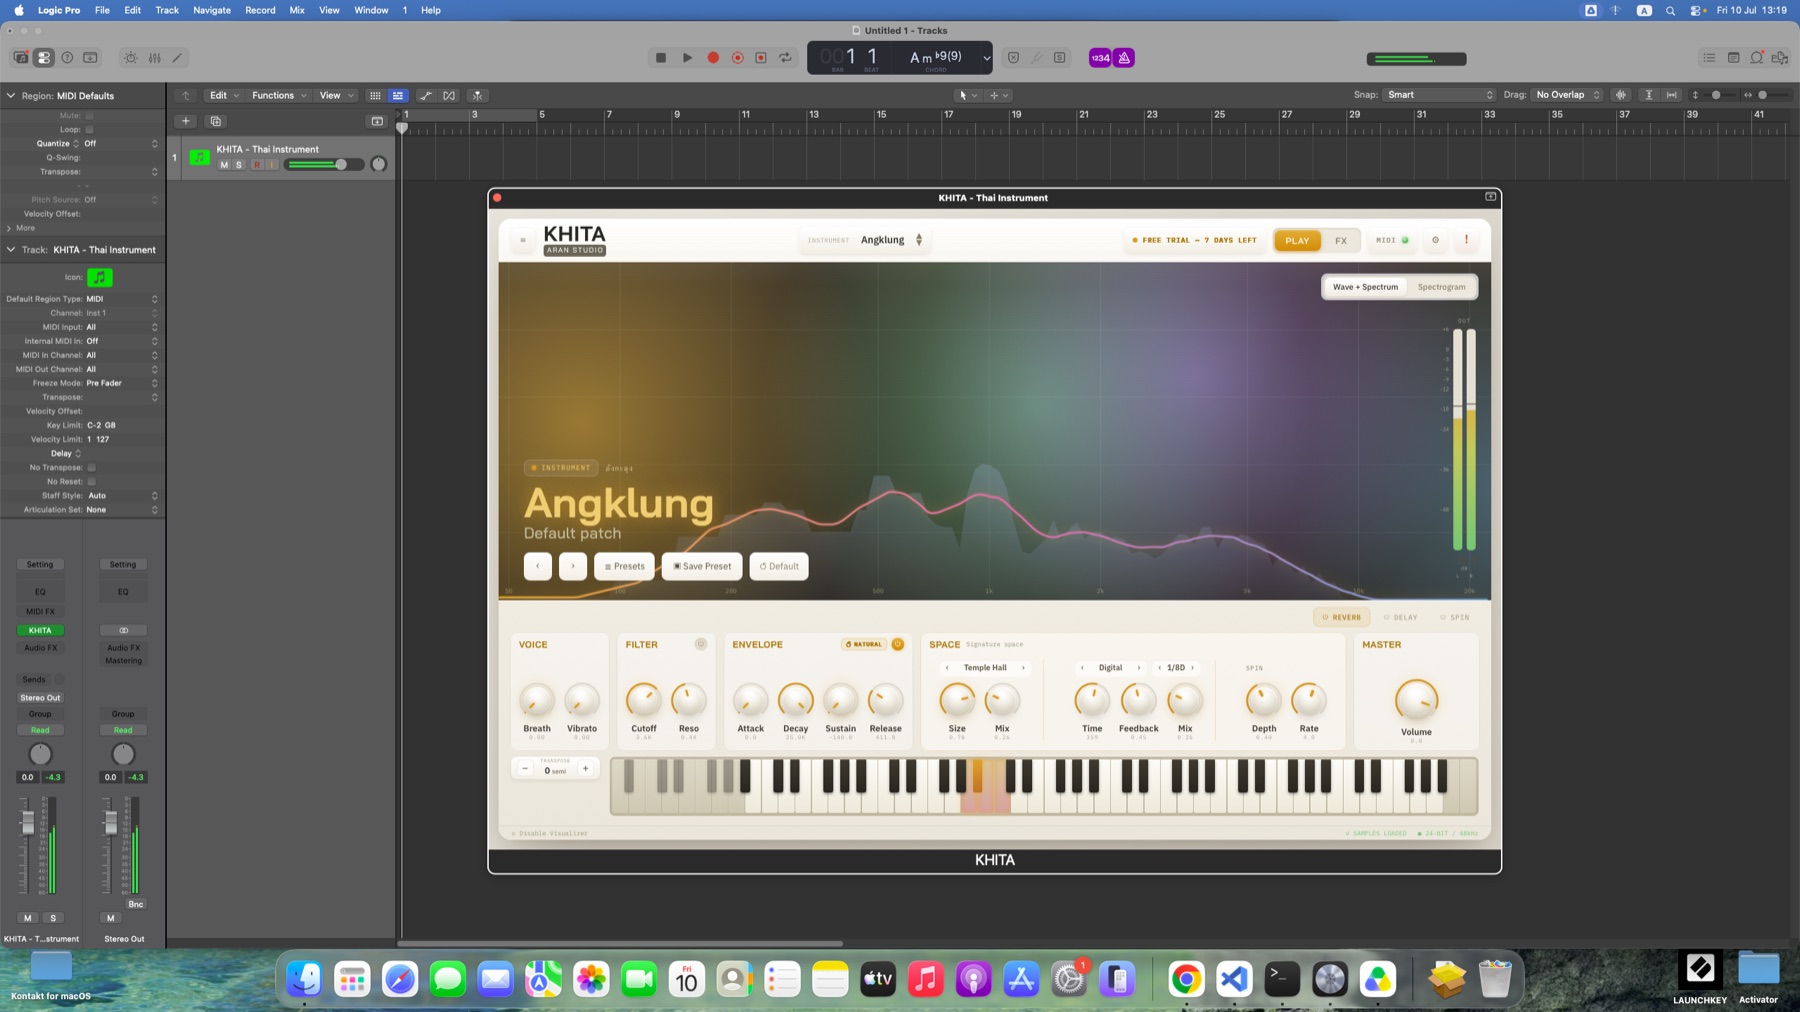Click the Catch Playhead icon in tracks toolbar
Viewport: 1800px width, 1012px height.
click(477, 96)
